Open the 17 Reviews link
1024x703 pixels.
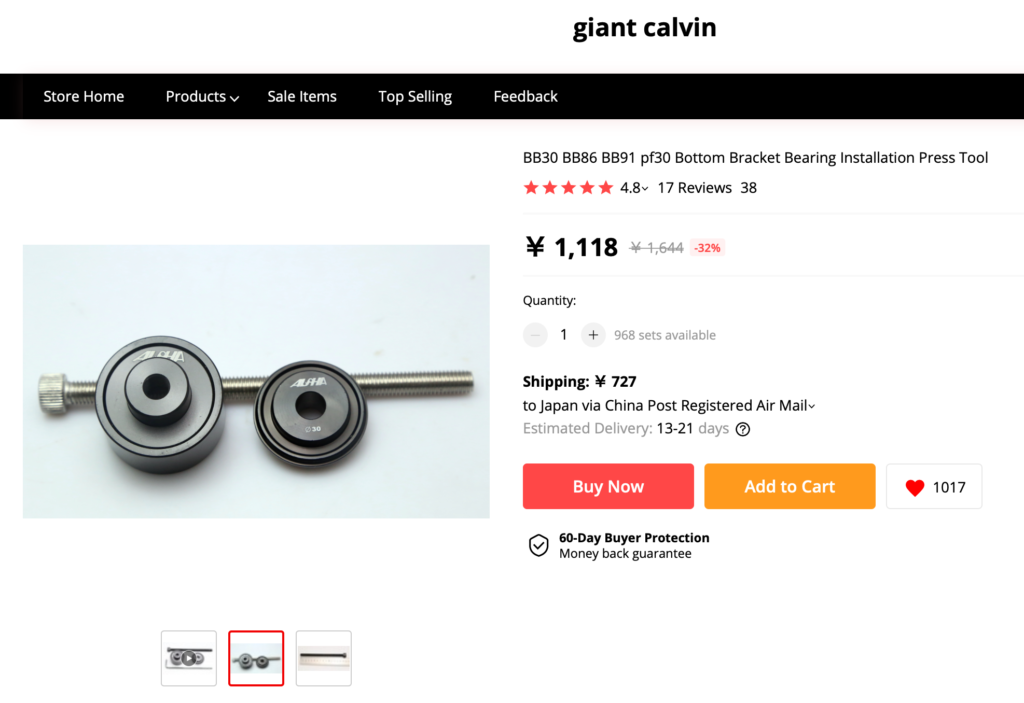coord(694,188)
